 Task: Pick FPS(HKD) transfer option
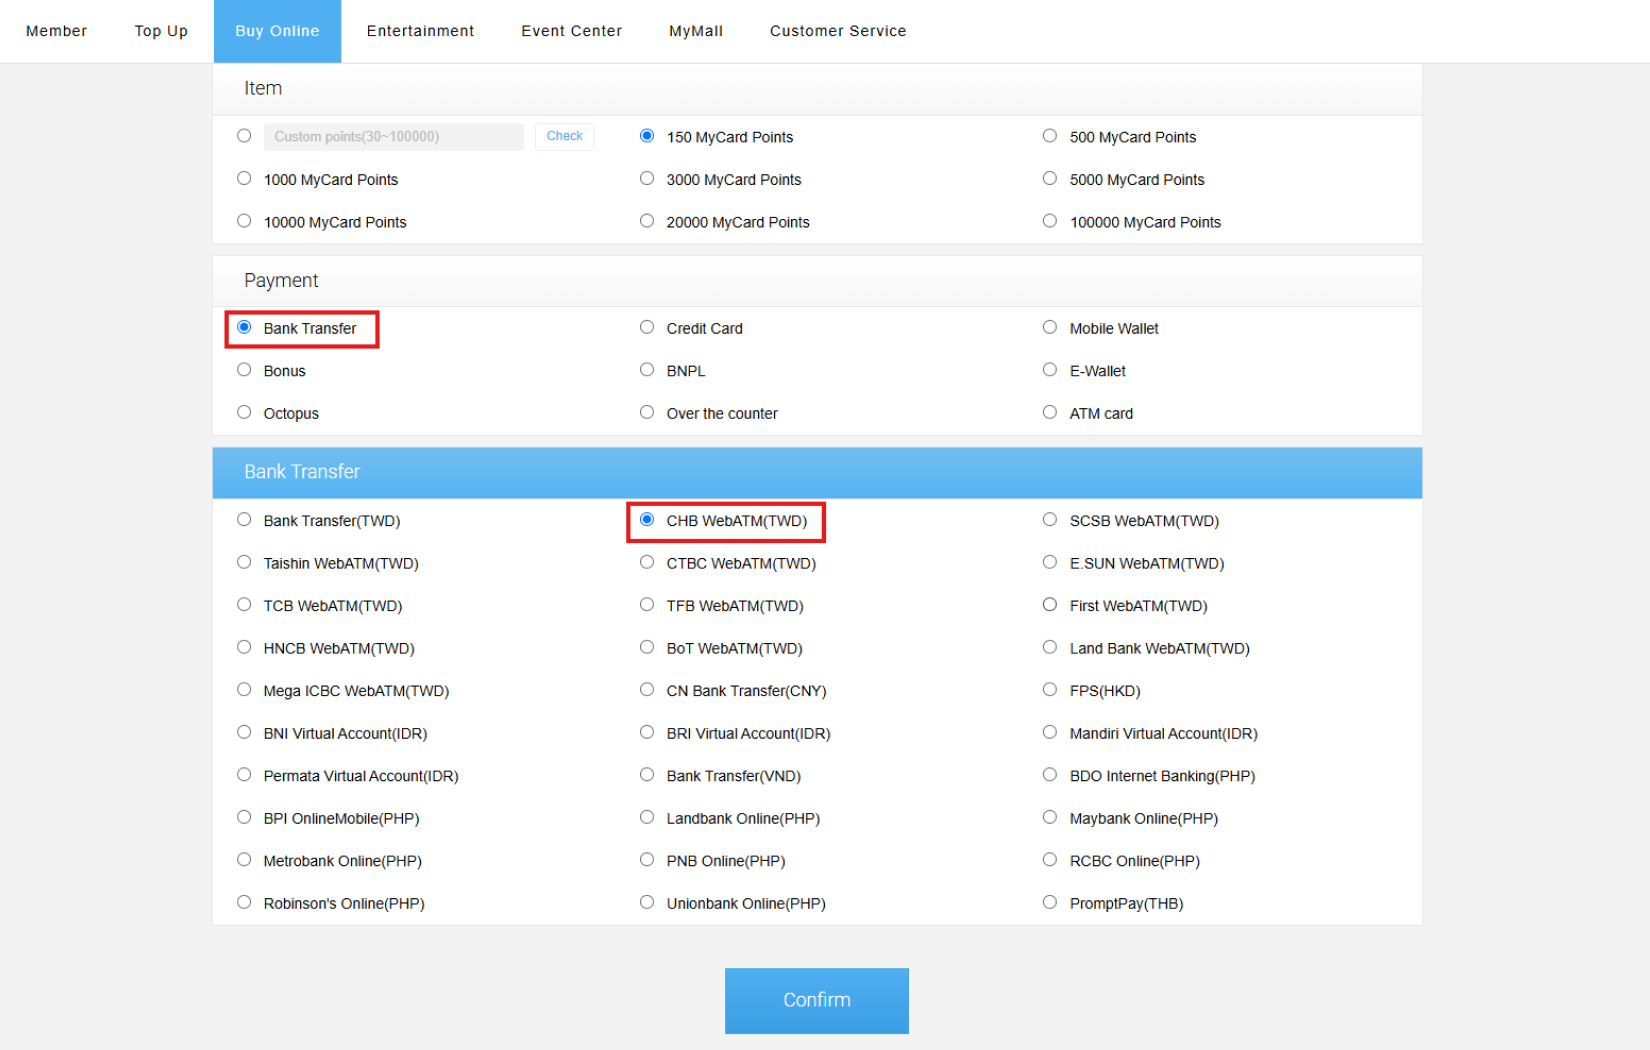[1050, 690]
